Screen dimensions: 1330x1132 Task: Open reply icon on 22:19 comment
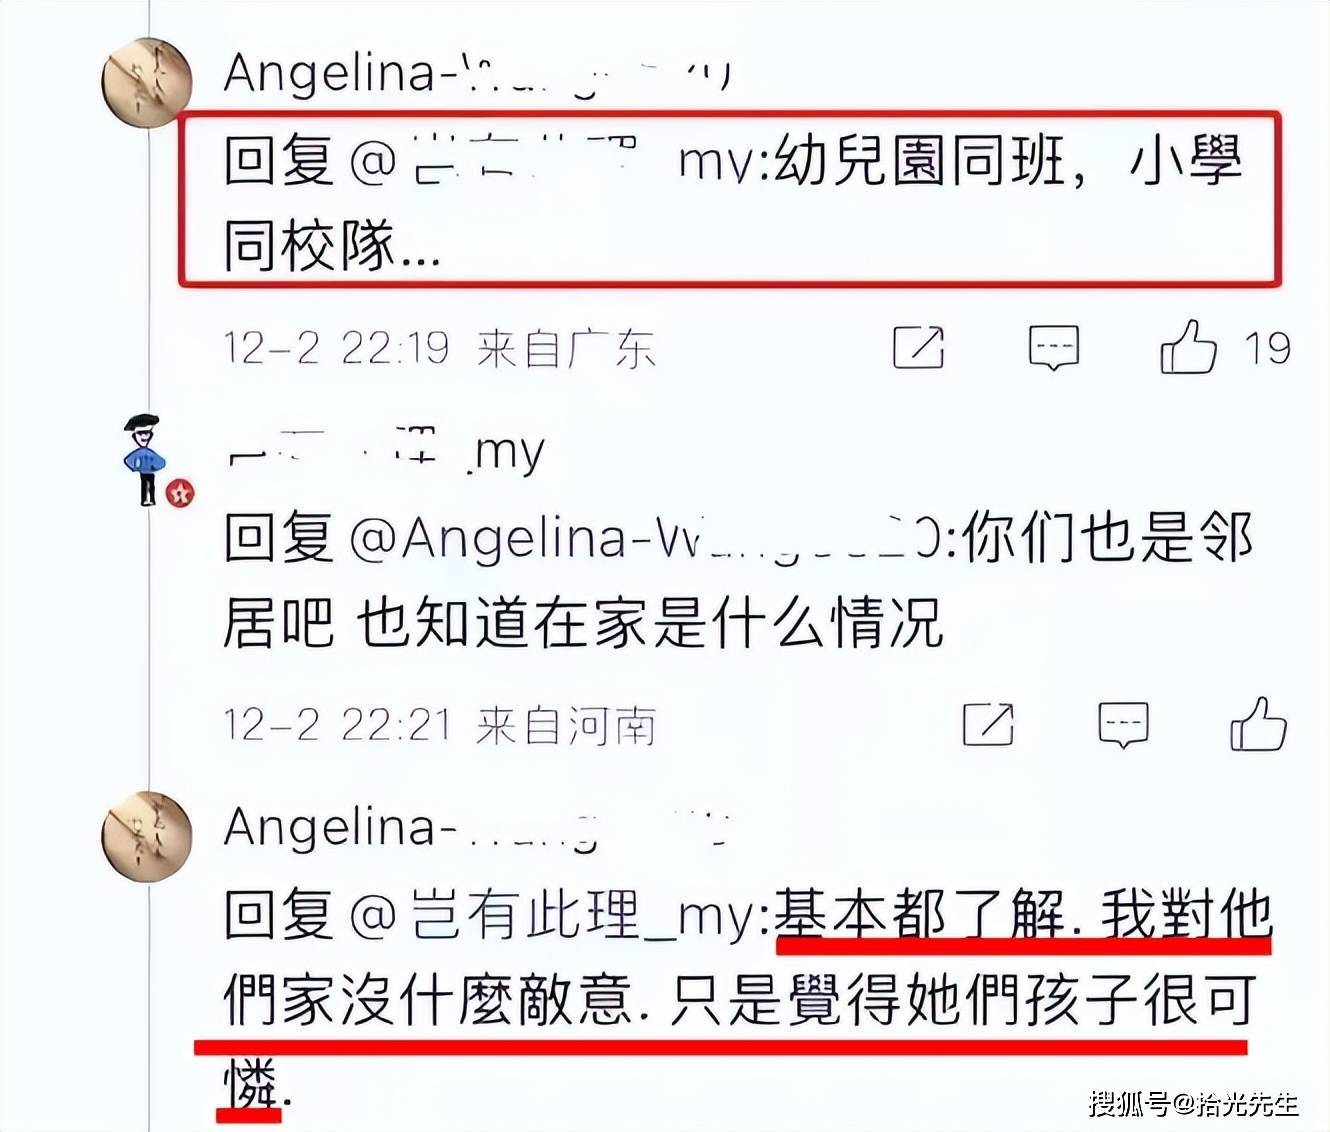coord(1054,347)
